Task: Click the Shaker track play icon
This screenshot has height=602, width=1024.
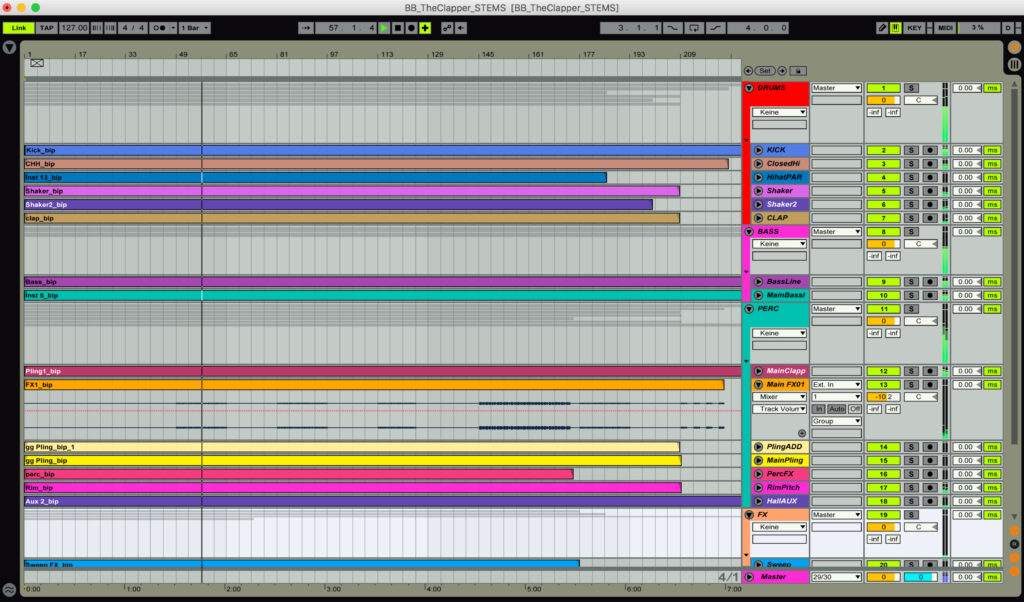Action: (x=758, y=191)
